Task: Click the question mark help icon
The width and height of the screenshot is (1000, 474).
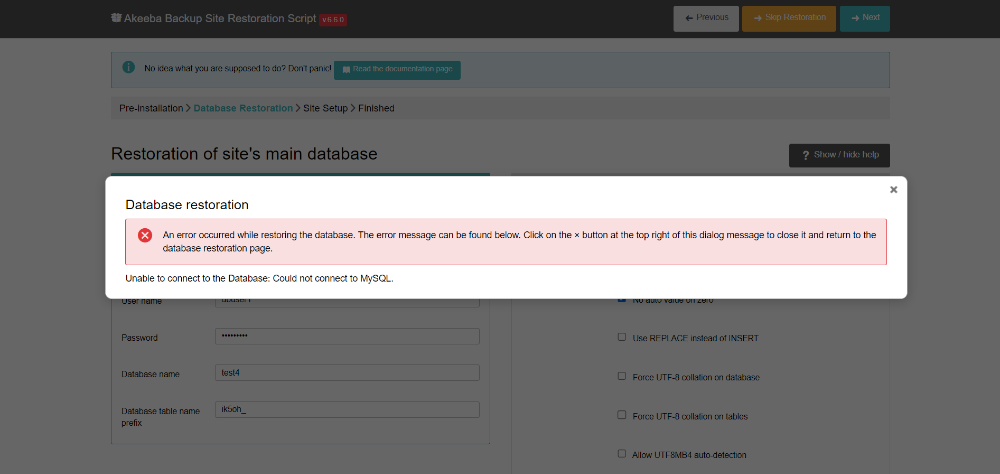Action: tap(805, 155)
